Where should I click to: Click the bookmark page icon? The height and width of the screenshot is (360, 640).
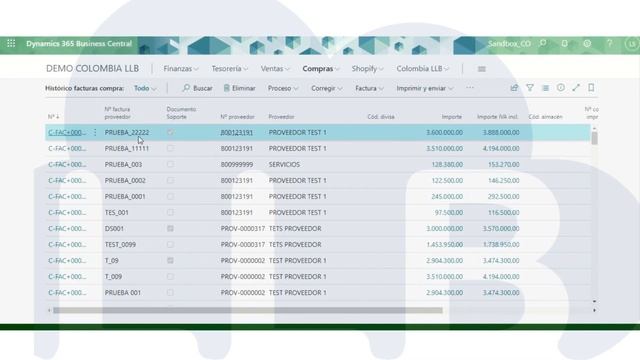click(x=591, y=88)
